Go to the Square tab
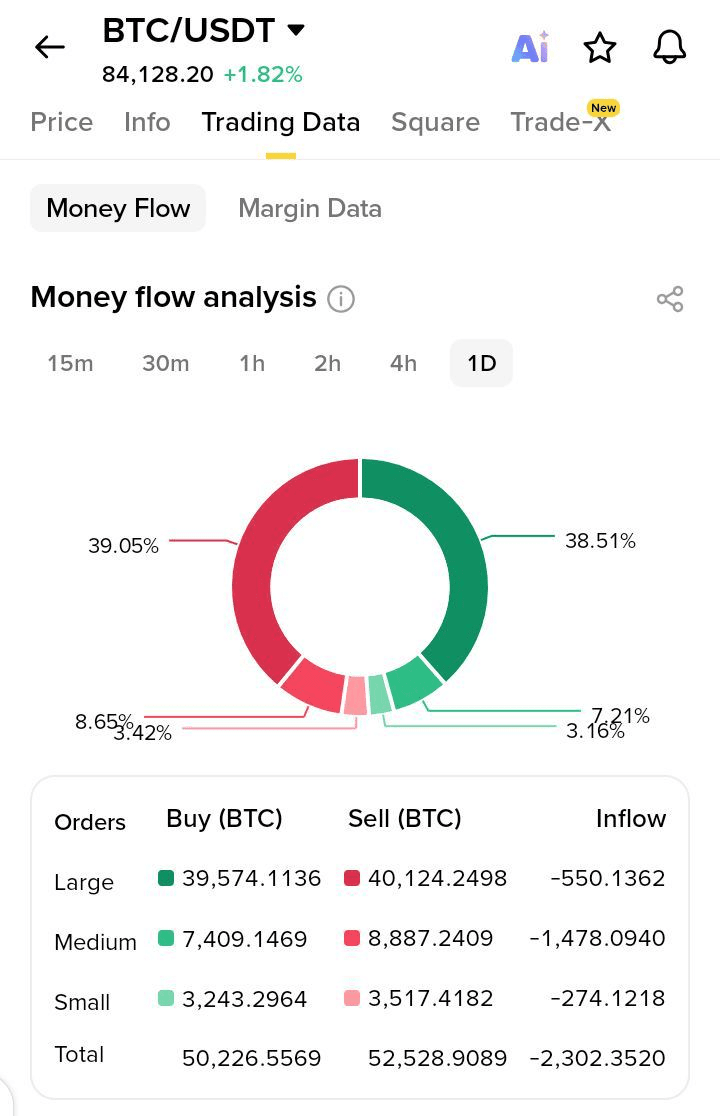The height and width of the screenshot is (1116, 720). pyautogui.click(x=435, y=122)
